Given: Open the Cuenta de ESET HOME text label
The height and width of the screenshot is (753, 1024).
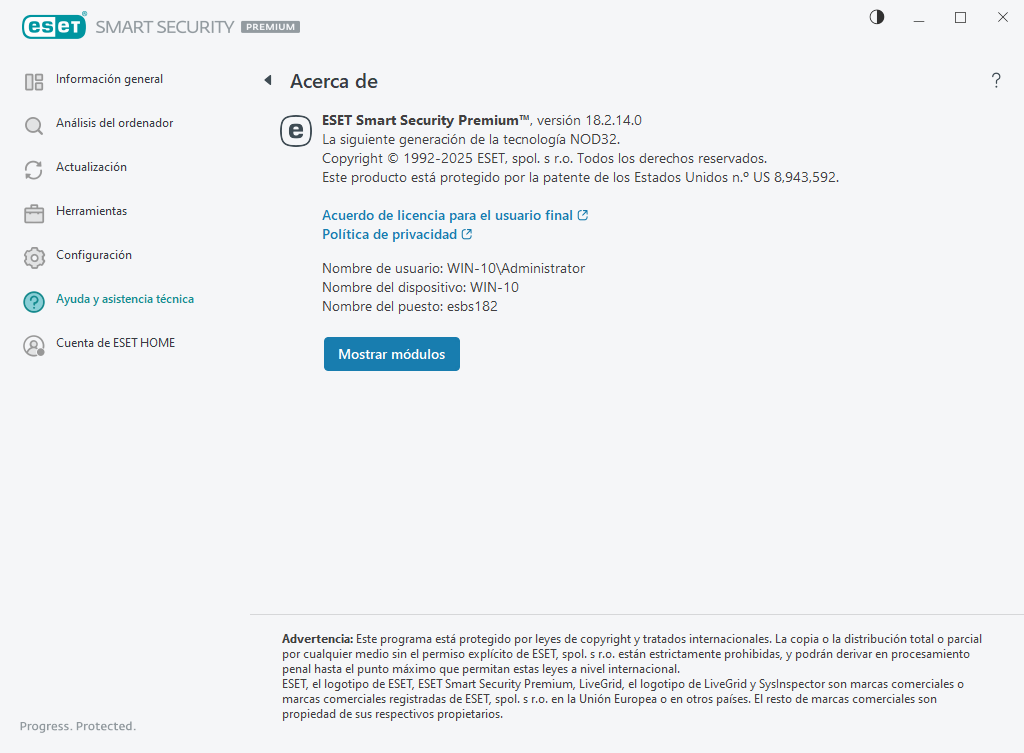Looking at the screenshot, I should (x=115, y=343).
